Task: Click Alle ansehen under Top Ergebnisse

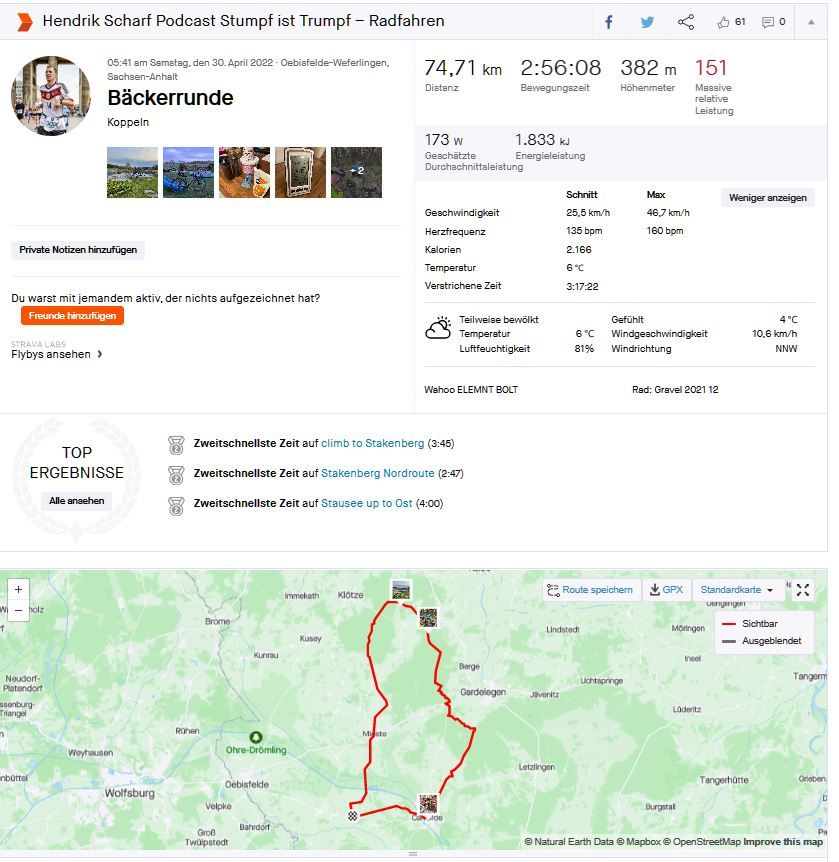Action: tap(76, 501)
